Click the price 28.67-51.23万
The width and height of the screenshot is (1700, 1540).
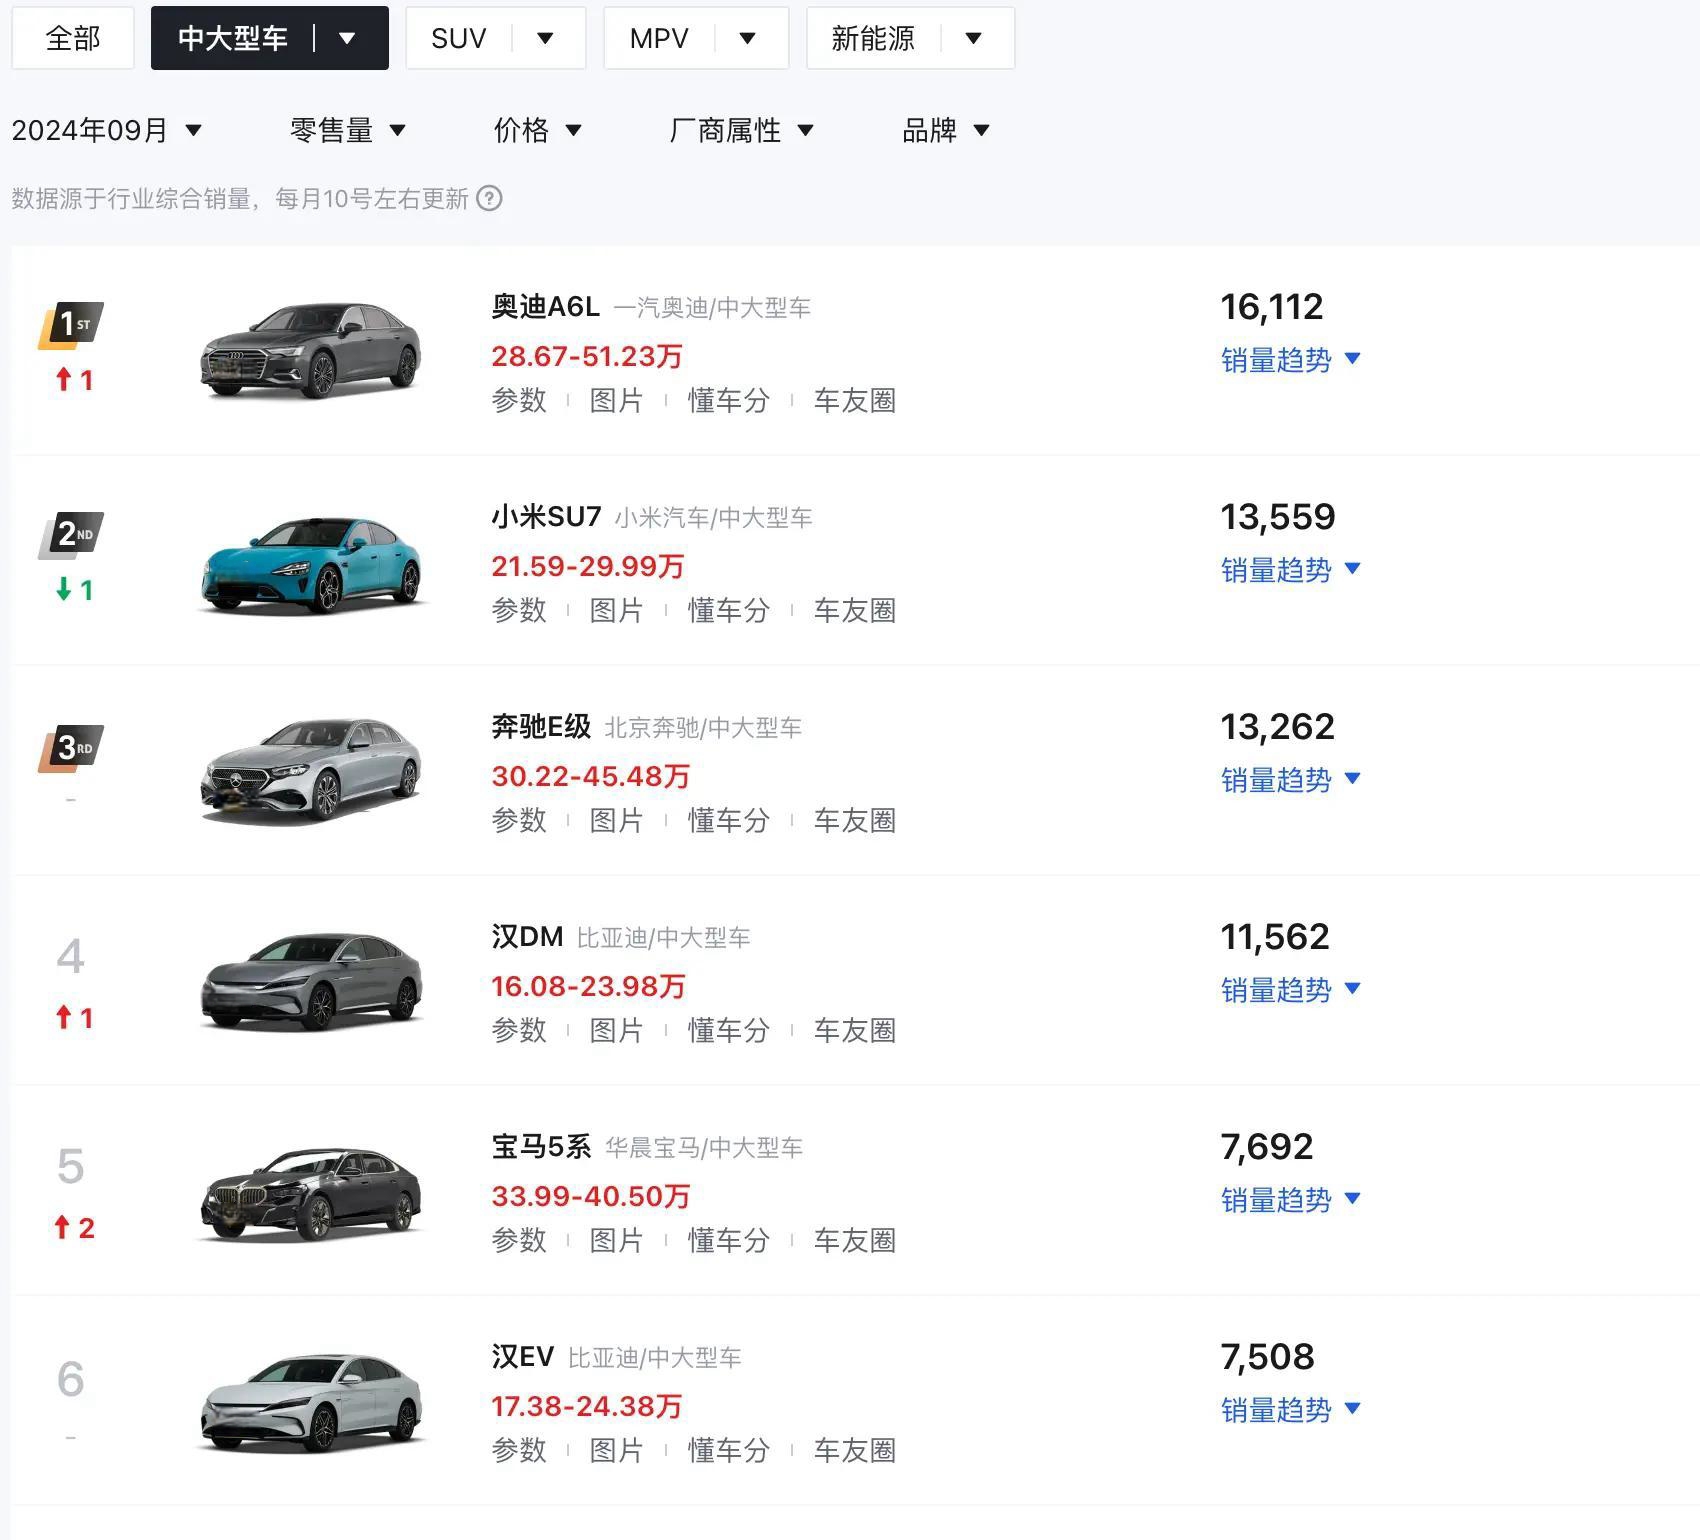point(587,356)
